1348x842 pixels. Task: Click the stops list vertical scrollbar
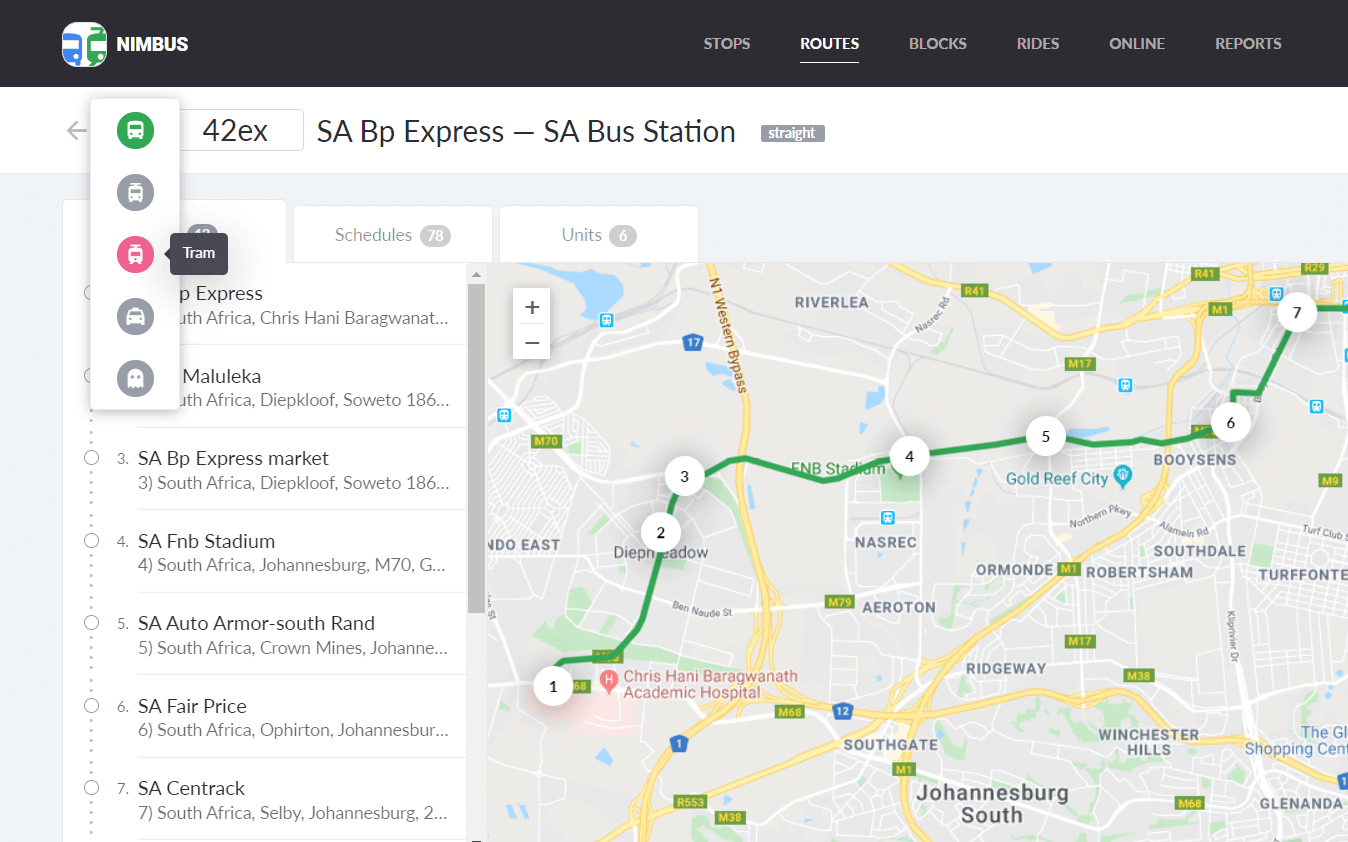tap(476, 450)
